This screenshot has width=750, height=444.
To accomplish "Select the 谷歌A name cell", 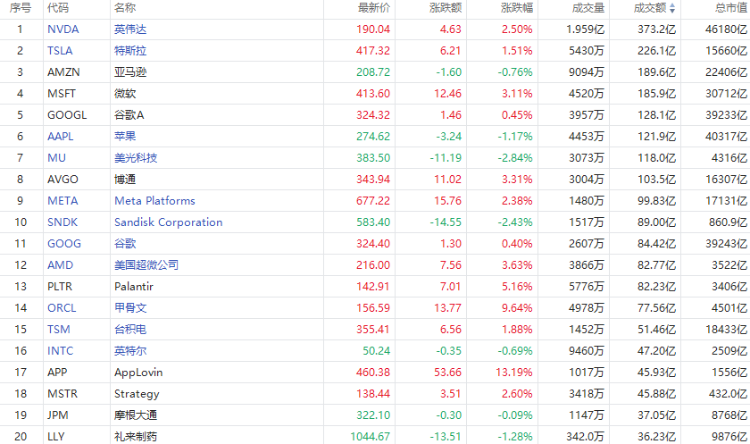I will coord(129,115).
